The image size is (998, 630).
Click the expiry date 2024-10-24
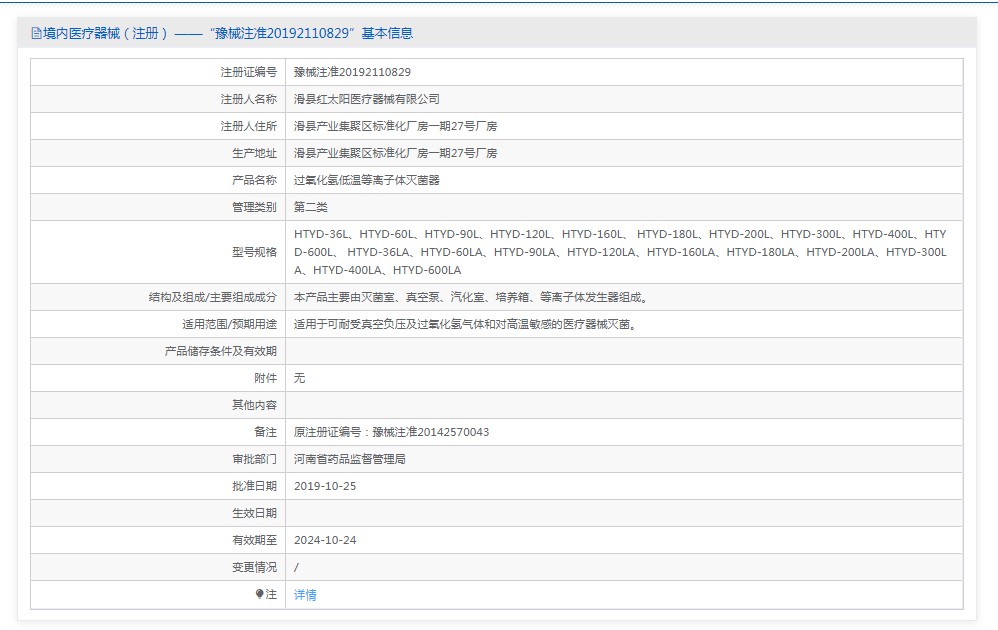pyautogui.click(x=325, y=540)
